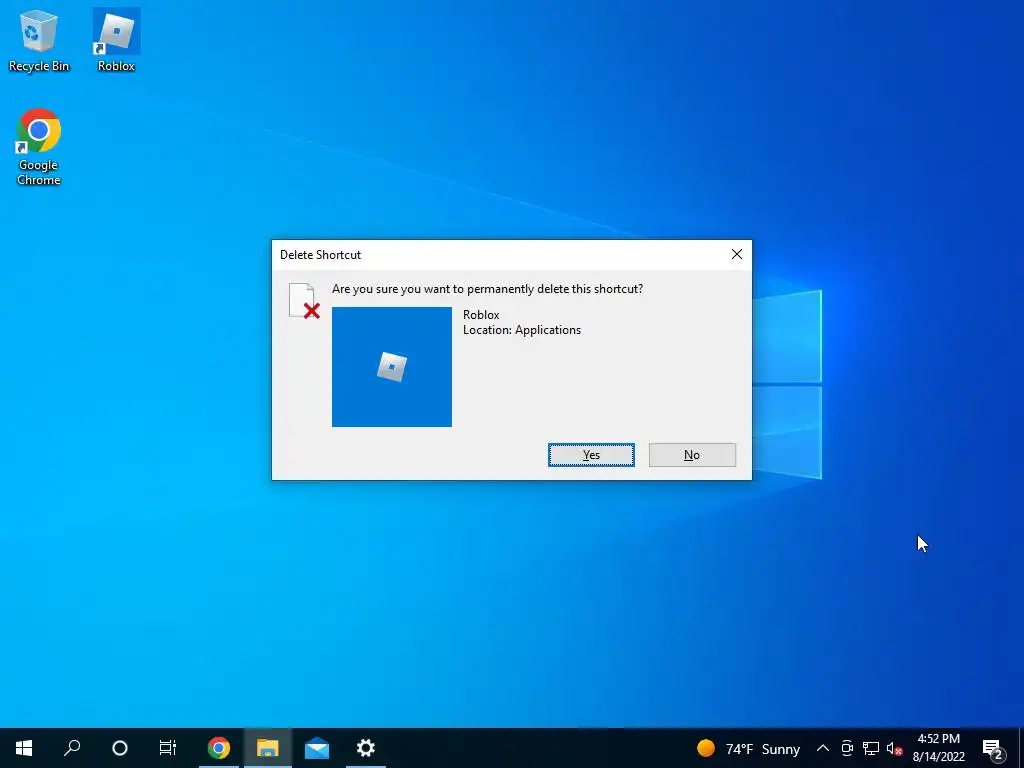Open the muted volume tray icon
The image size is (1024, 768).
click(894, 748)
